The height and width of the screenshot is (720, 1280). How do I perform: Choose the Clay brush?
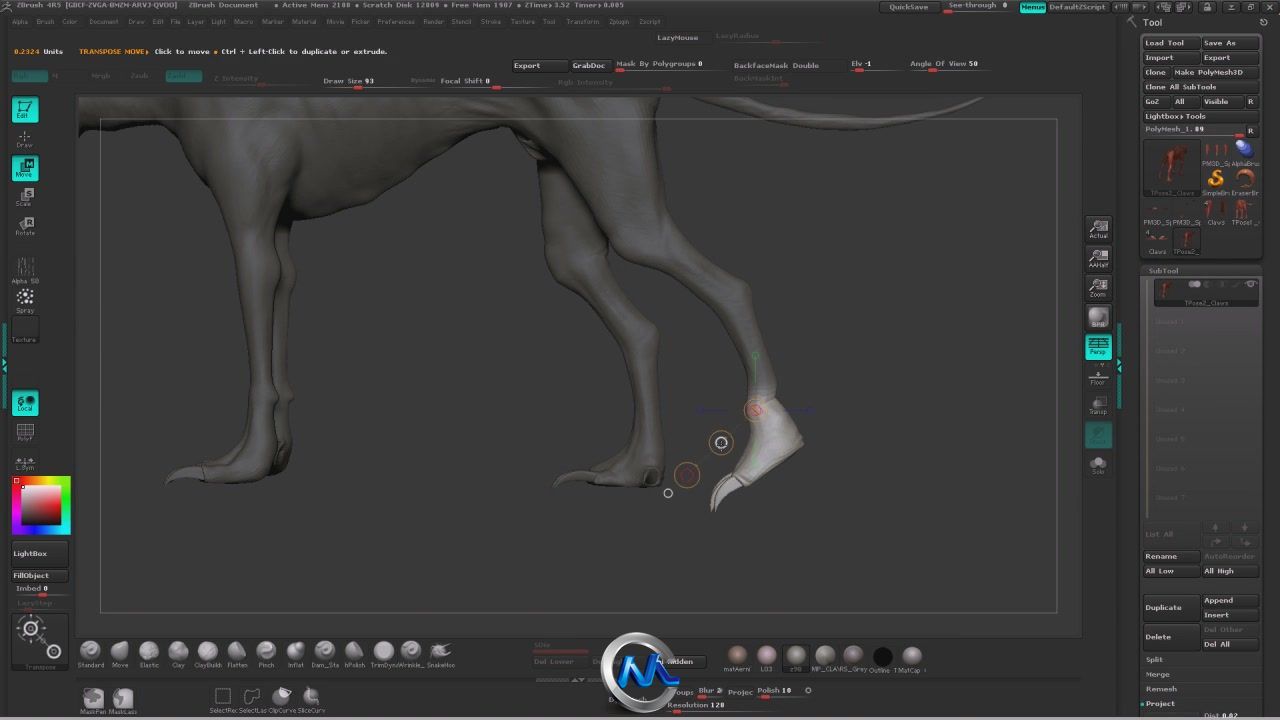tap(178, 654)
